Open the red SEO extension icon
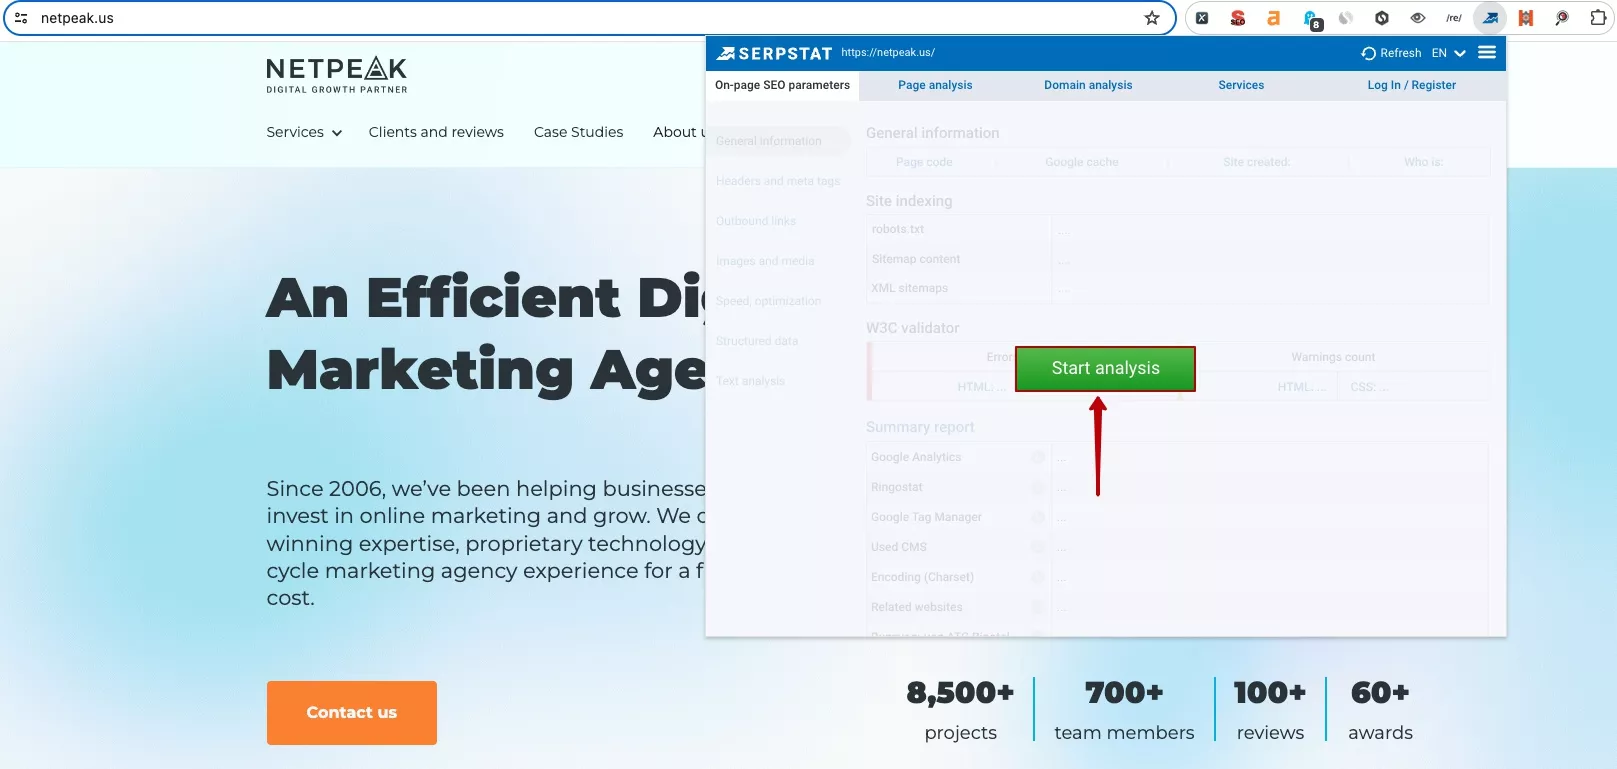The image size is (1617, 769). (x=1238, y=18)
